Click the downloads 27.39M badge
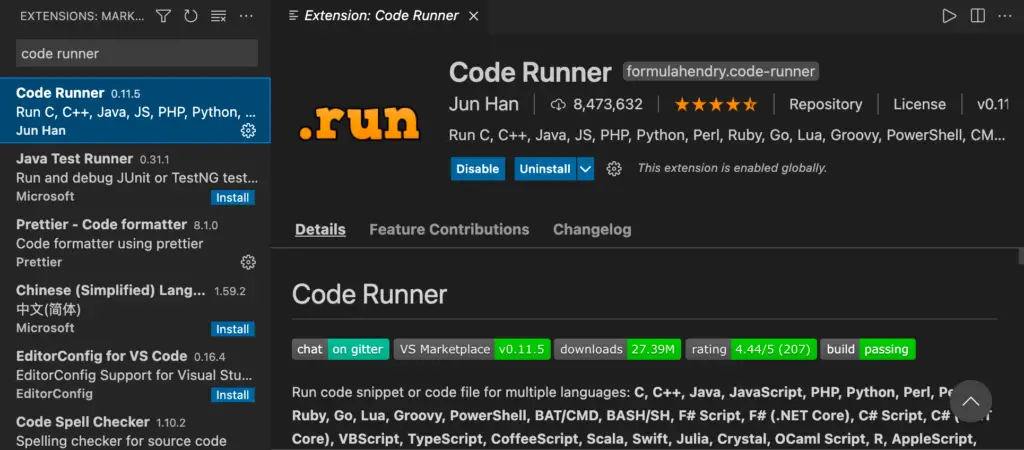This screenshot has width=1024, height=450. click(x=618, y=349)
